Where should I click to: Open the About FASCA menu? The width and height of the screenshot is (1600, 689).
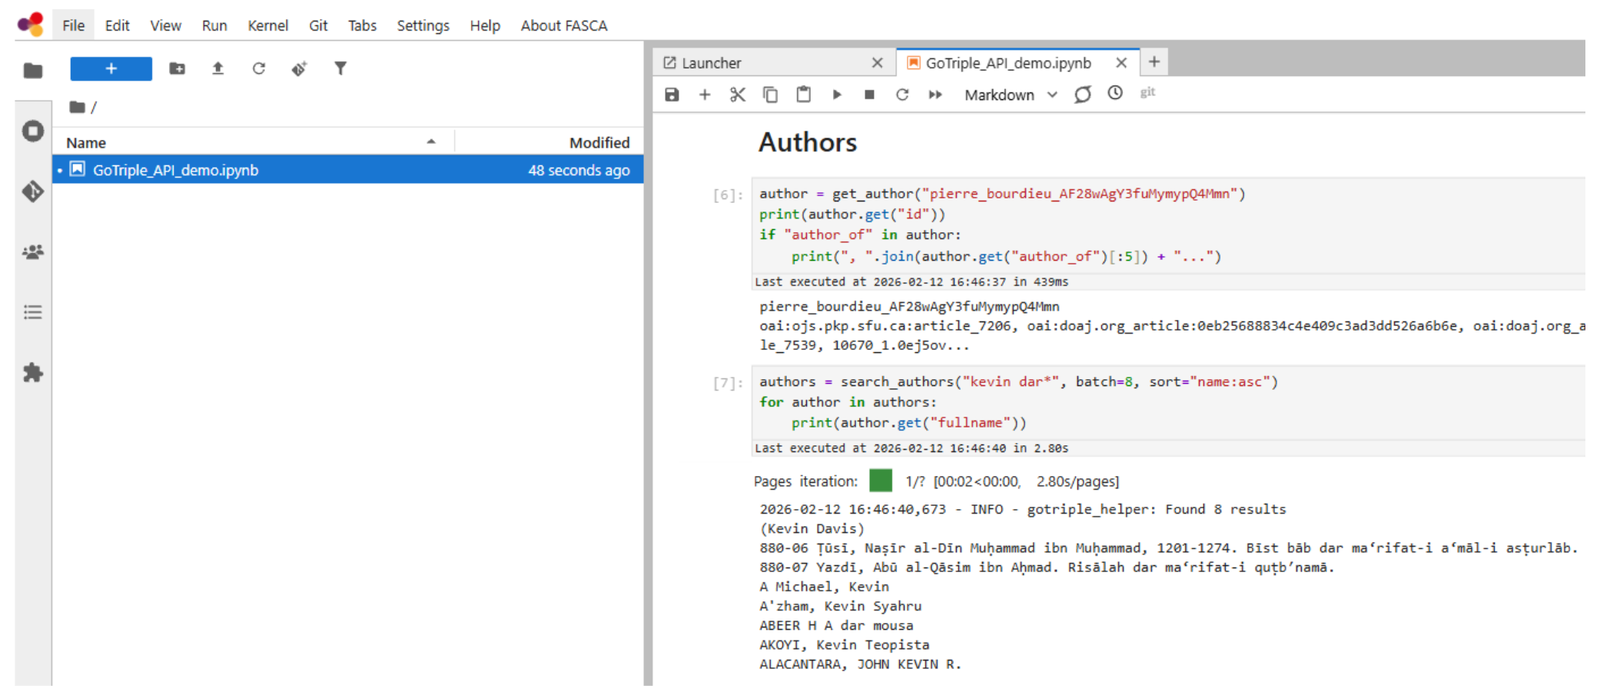click(564, 25)
